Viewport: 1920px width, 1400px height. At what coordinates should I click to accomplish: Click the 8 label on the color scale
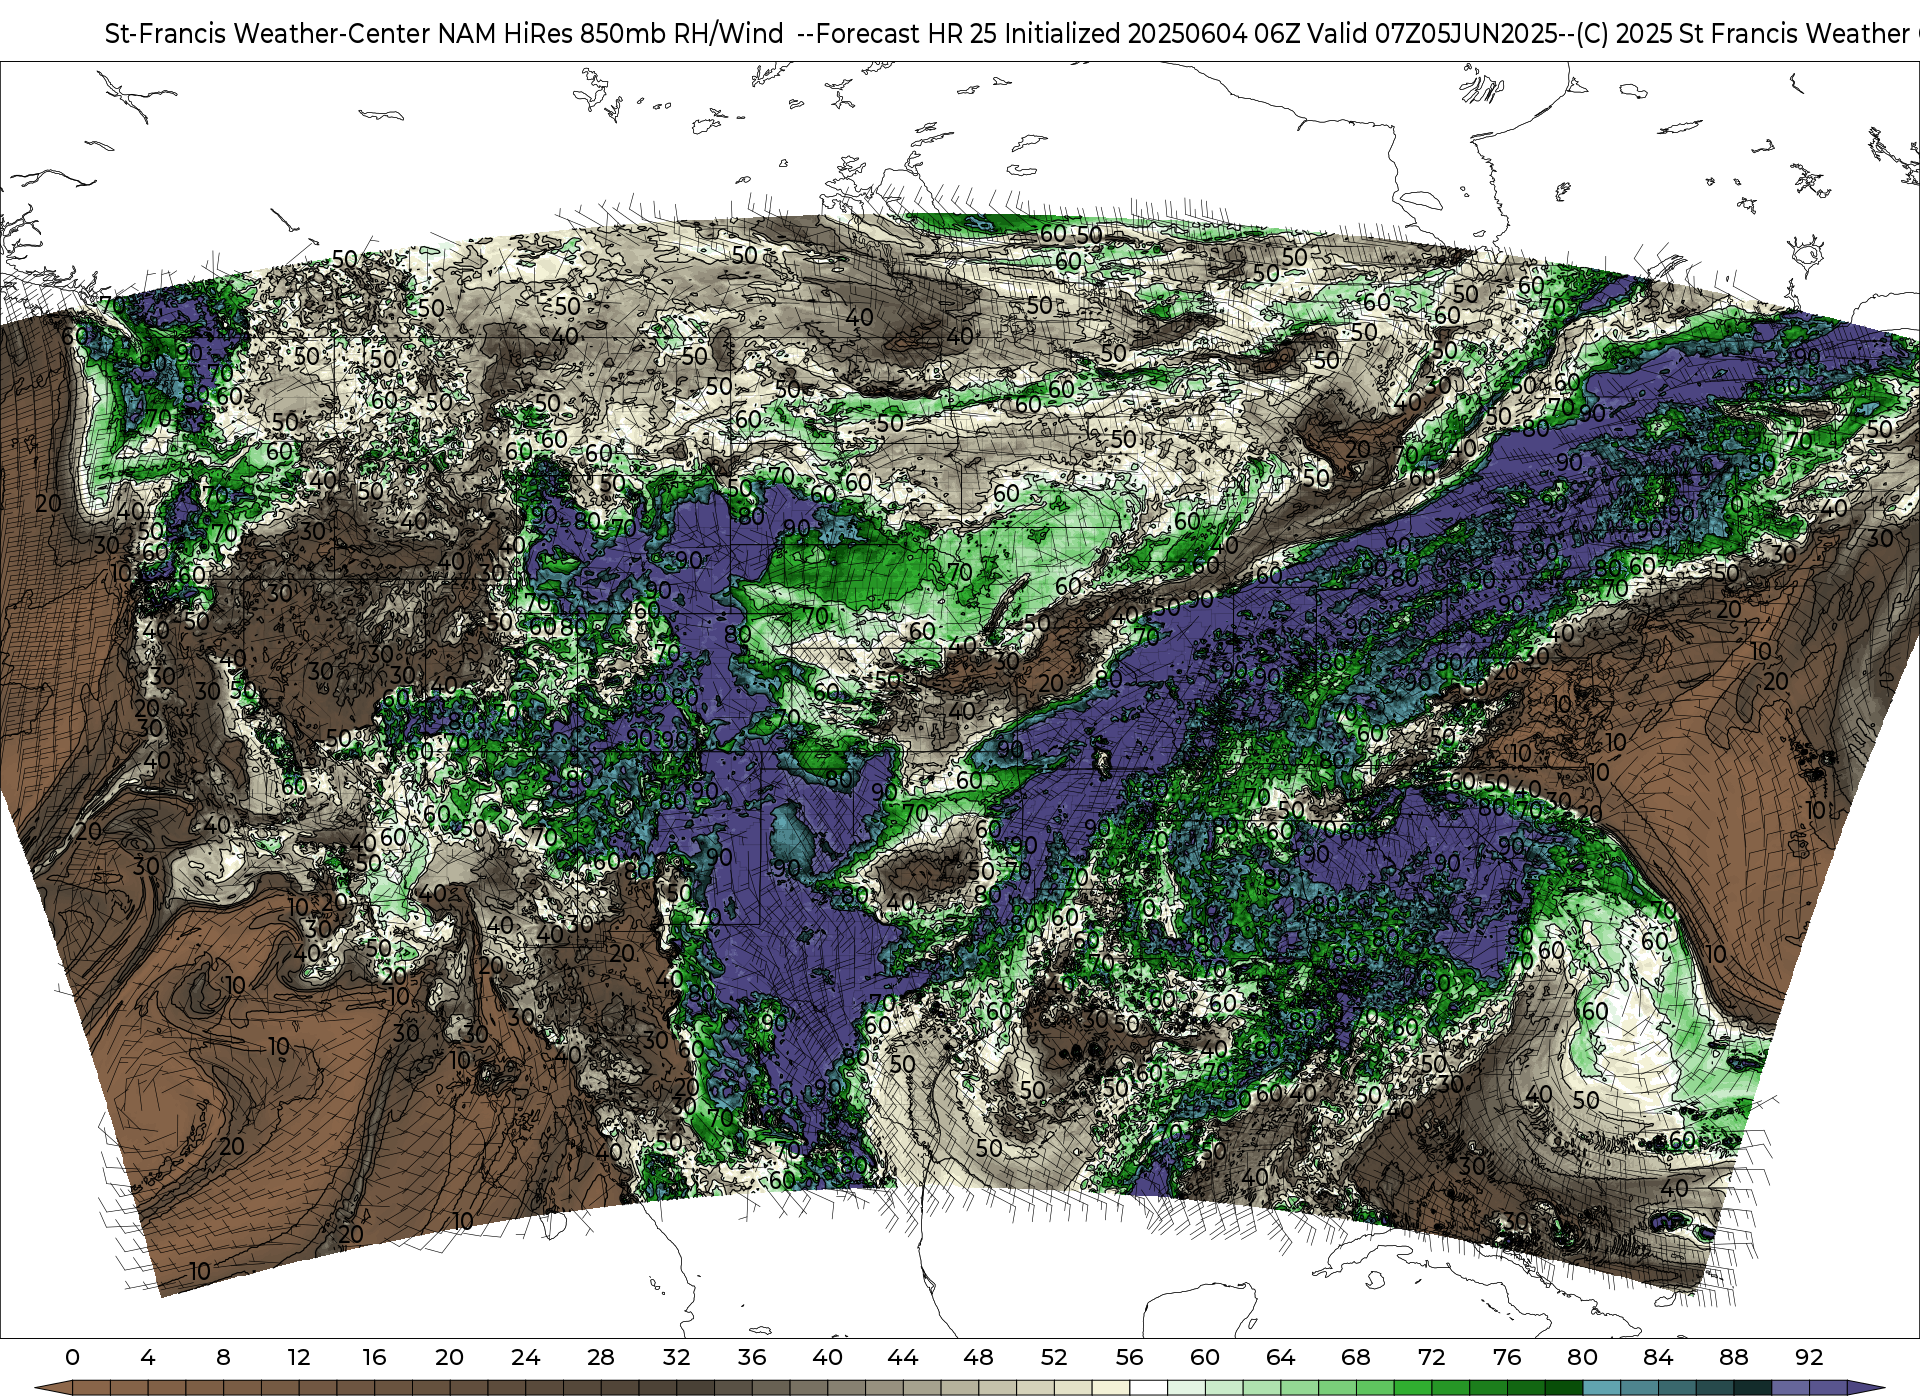[223, 1357]
